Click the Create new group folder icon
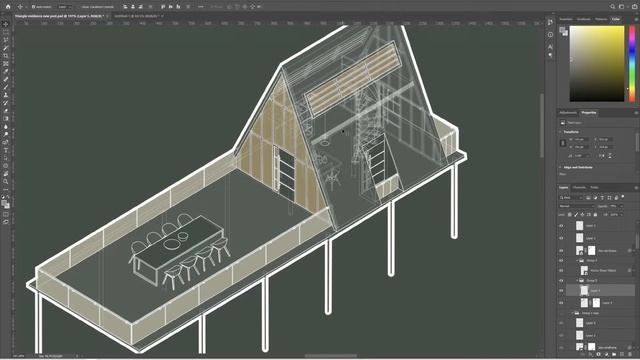Viewport: 640px width, 360px height. tap(614, 354)
